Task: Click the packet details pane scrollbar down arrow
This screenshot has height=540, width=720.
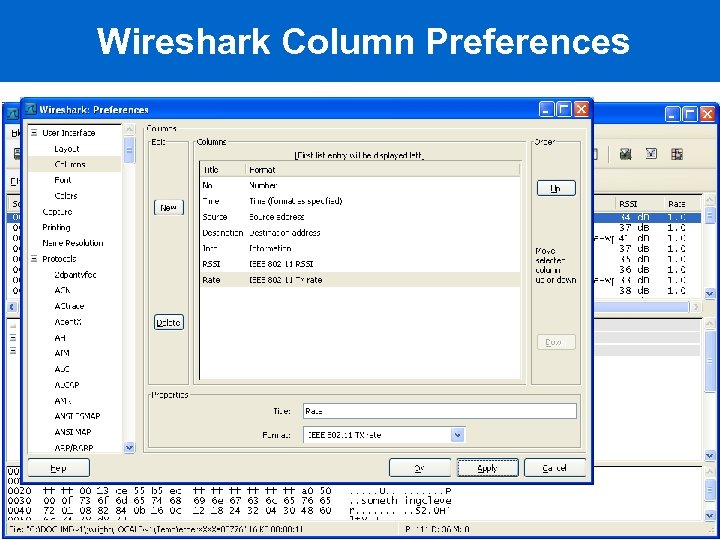Action: click(710, 455)
